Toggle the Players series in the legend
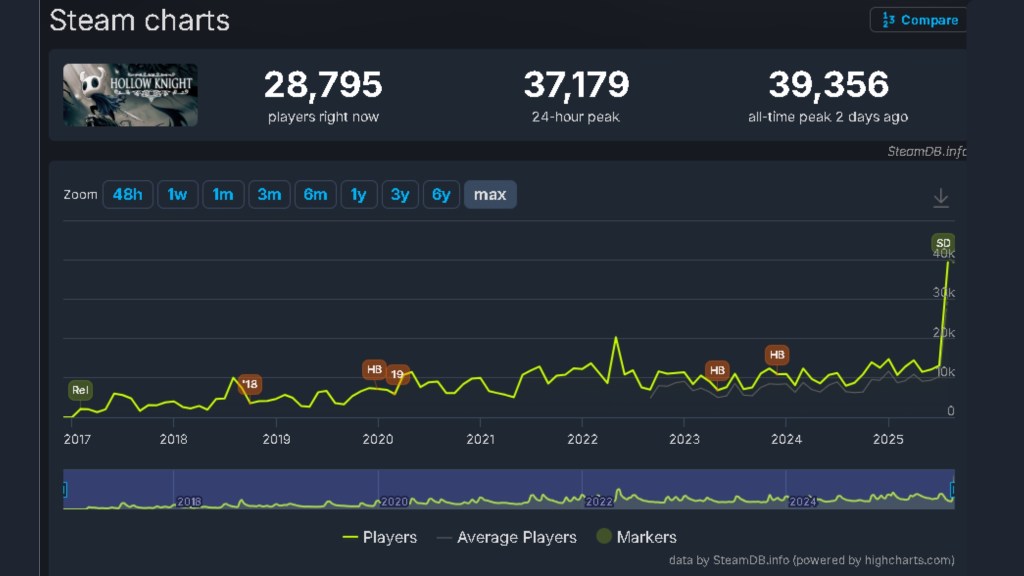This screenshot has height=576, width=1024. coord(379,537)
